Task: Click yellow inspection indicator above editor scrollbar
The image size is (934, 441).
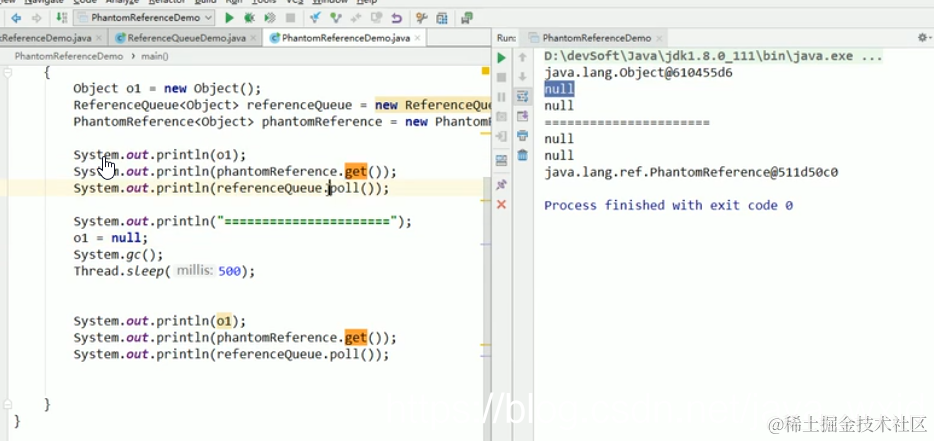Action: click(485, 71)
